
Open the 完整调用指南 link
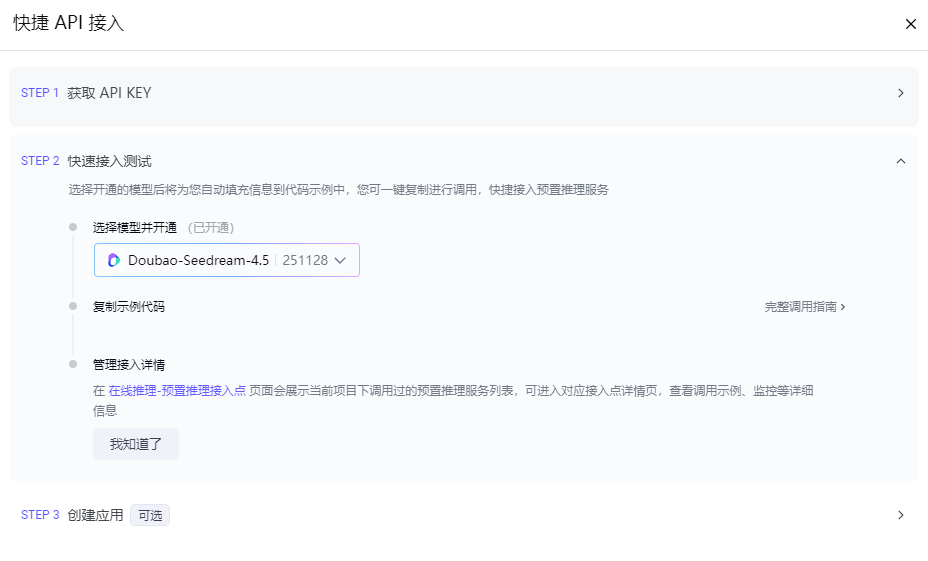coord(800,307)
